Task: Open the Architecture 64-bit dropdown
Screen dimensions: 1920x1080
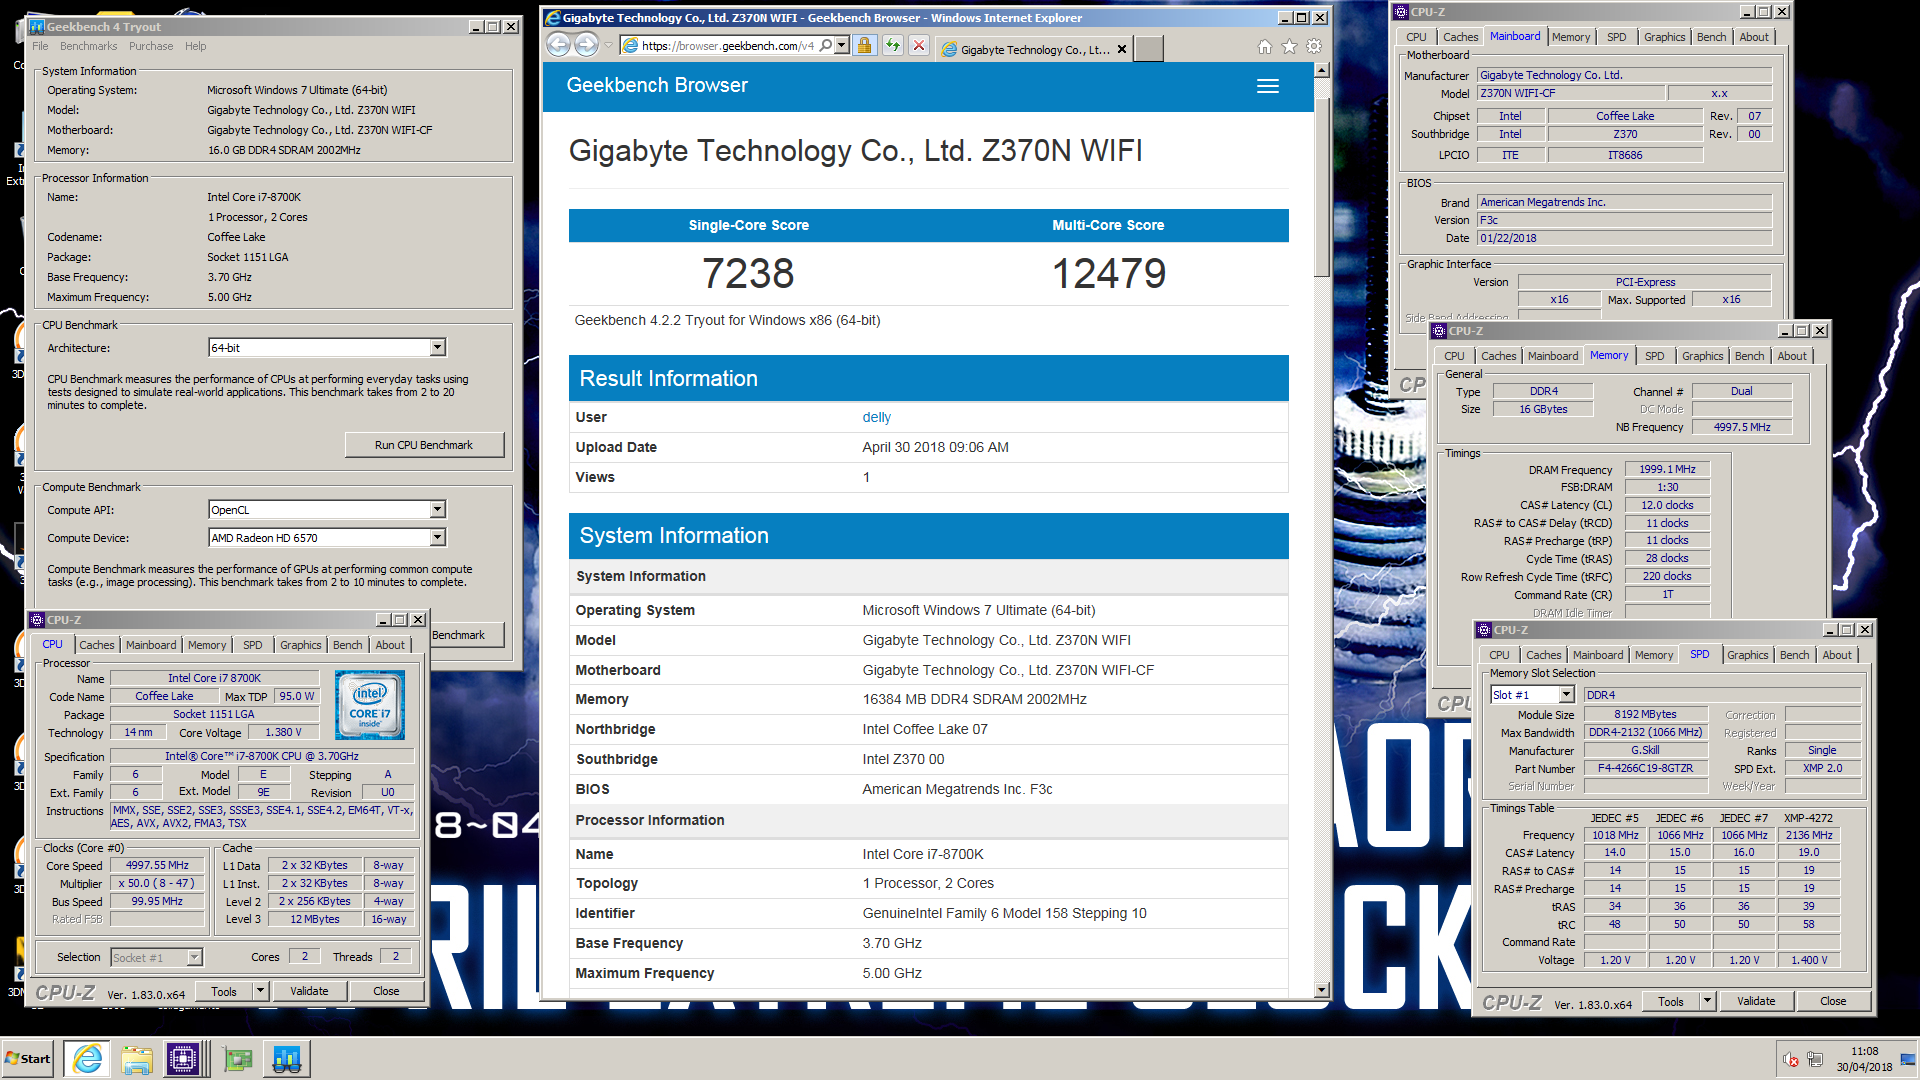Action: (437, 347)
